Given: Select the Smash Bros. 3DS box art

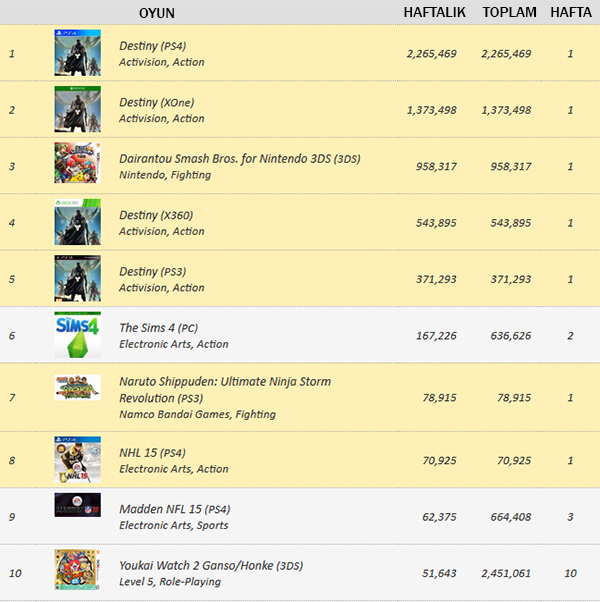Looking at the screenshot, I should 78,162.
